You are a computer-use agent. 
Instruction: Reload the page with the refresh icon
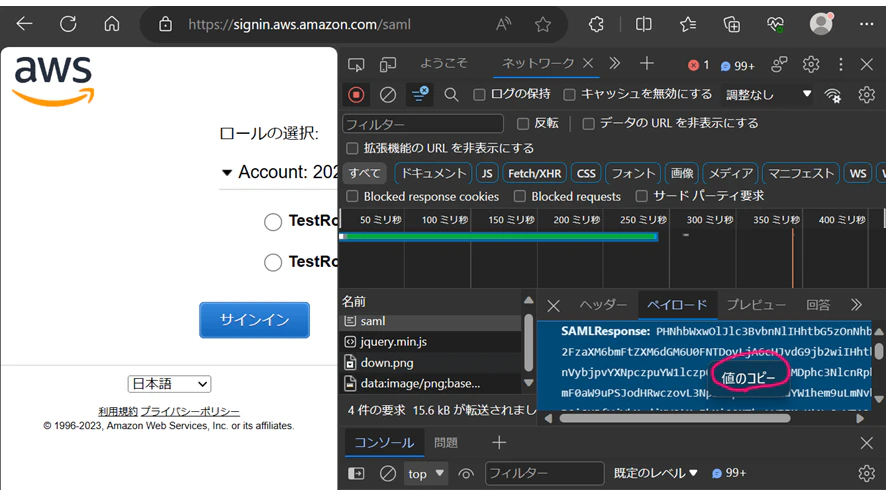pos(68,24)
